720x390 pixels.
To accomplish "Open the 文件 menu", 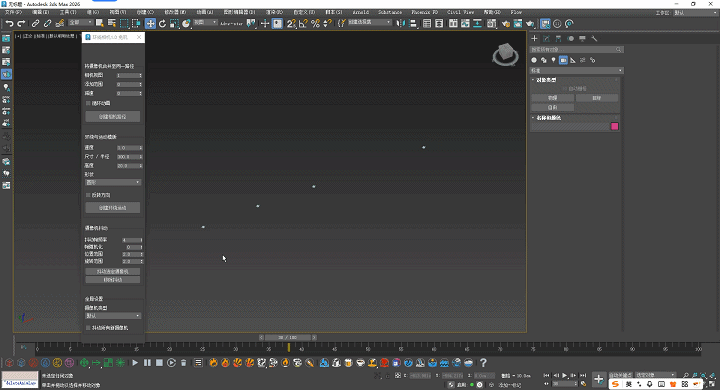I will 12,12.
